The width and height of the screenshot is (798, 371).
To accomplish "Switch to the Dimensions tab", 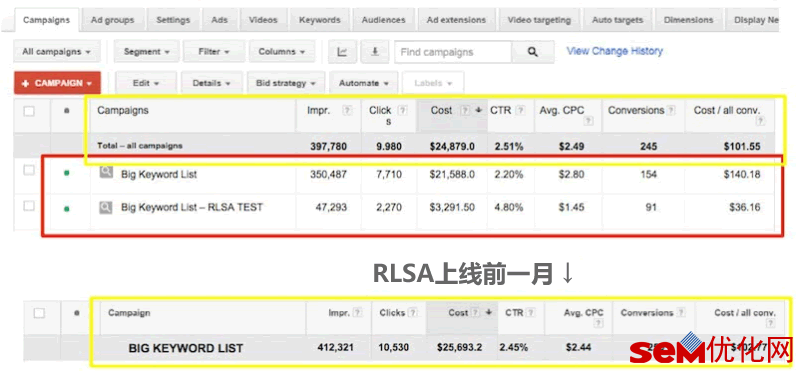I will (x=689, y=20).
